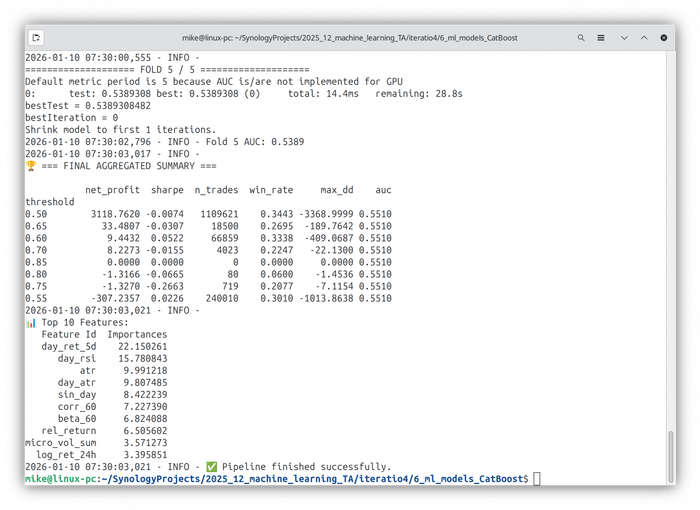Click the green checkmark emoji before Pipeline finished
The height and width of the screenshot is (510, 700).
click(212, 467)
